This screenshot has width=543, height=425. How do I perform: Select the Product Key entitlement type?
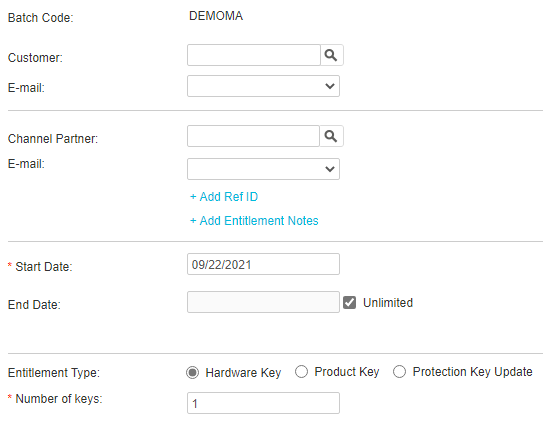[x=301, y=372]
